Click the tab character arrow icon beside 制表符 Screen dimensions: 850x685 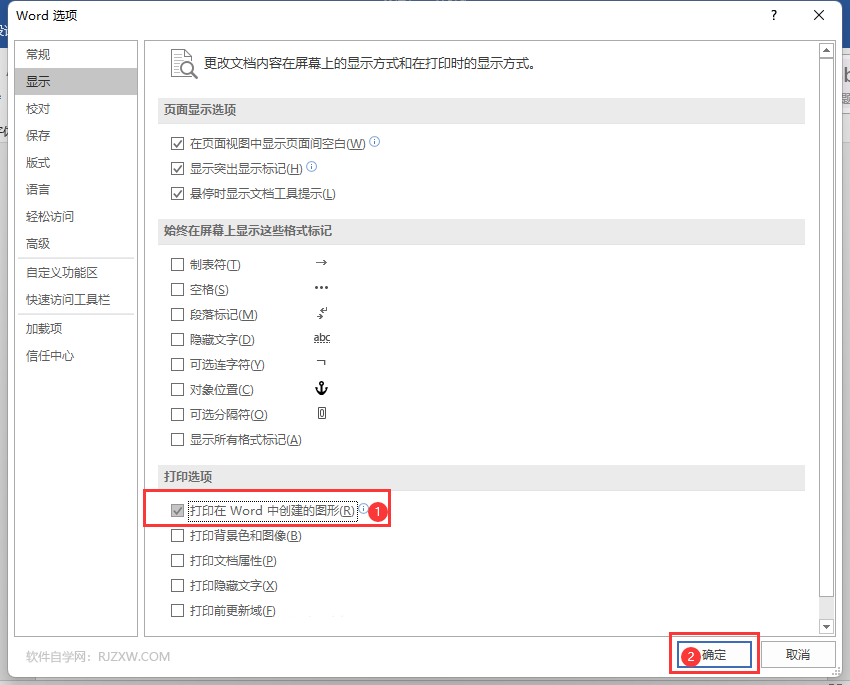(x=322, y=264)
